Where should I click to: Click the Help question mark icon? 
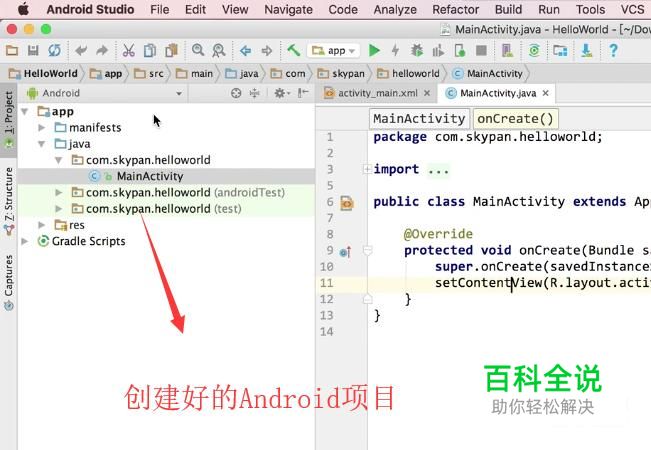pyautogui.click(x=613, y=51)
